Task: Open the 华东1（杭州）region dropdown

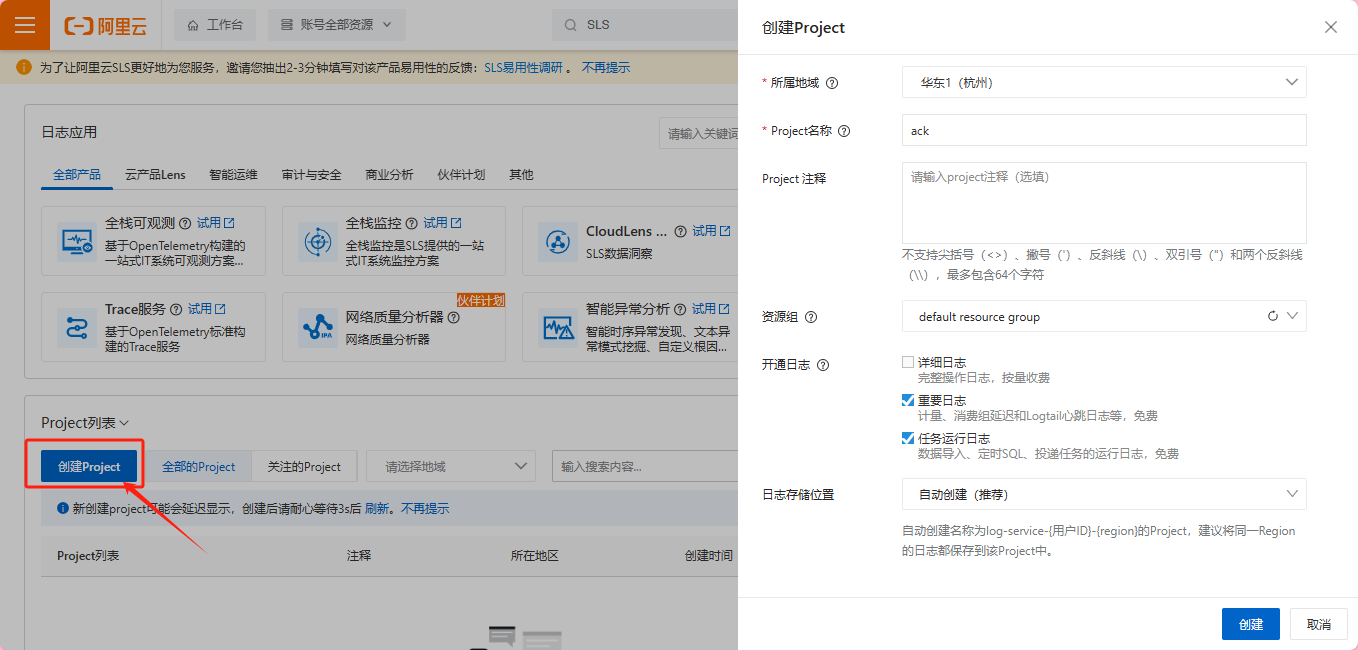Action: pyautogui.click(x=1104, y=82)
